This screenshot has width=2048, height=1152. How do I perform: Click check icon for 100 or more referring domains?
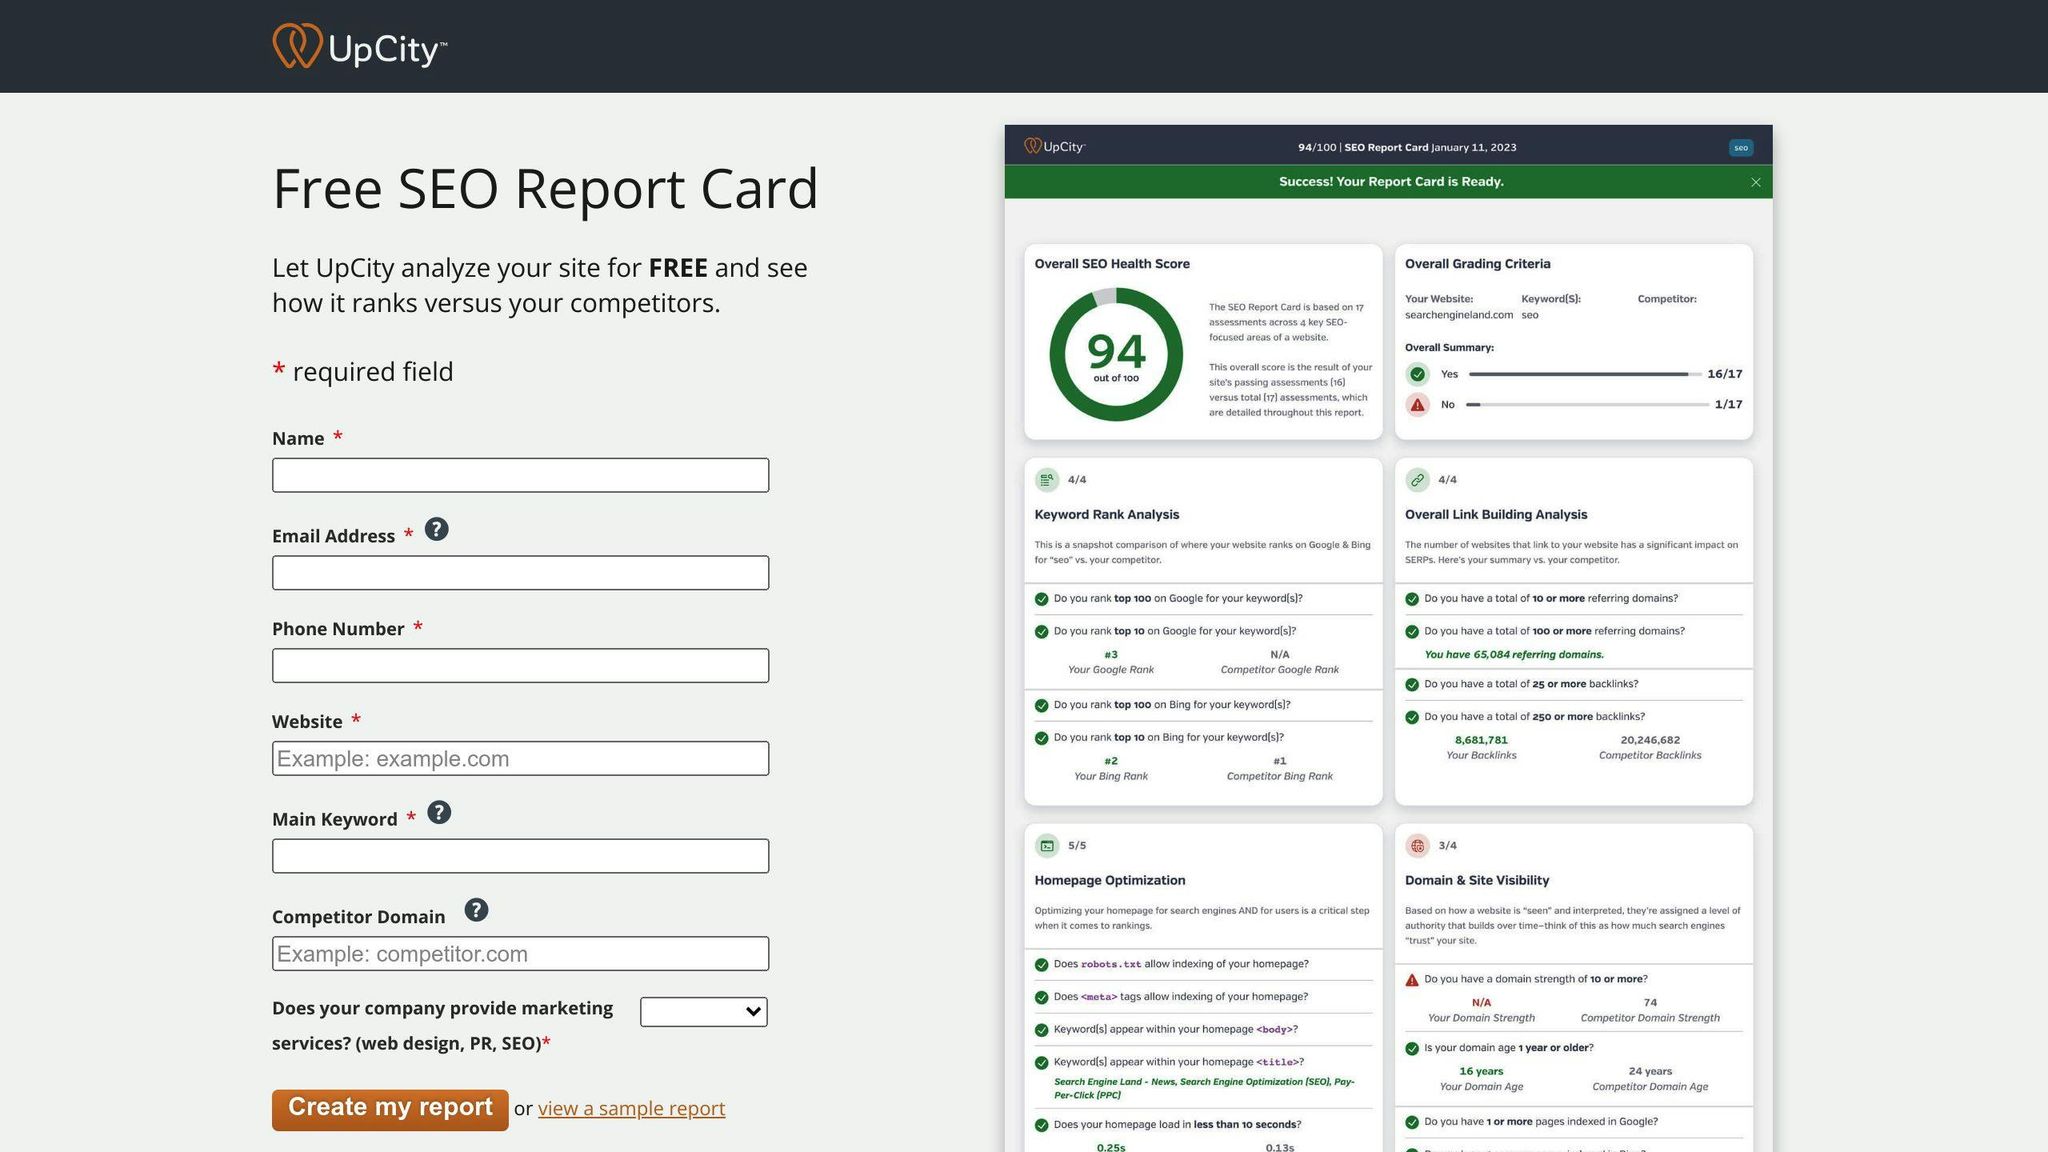click(x=1412, y=632)
